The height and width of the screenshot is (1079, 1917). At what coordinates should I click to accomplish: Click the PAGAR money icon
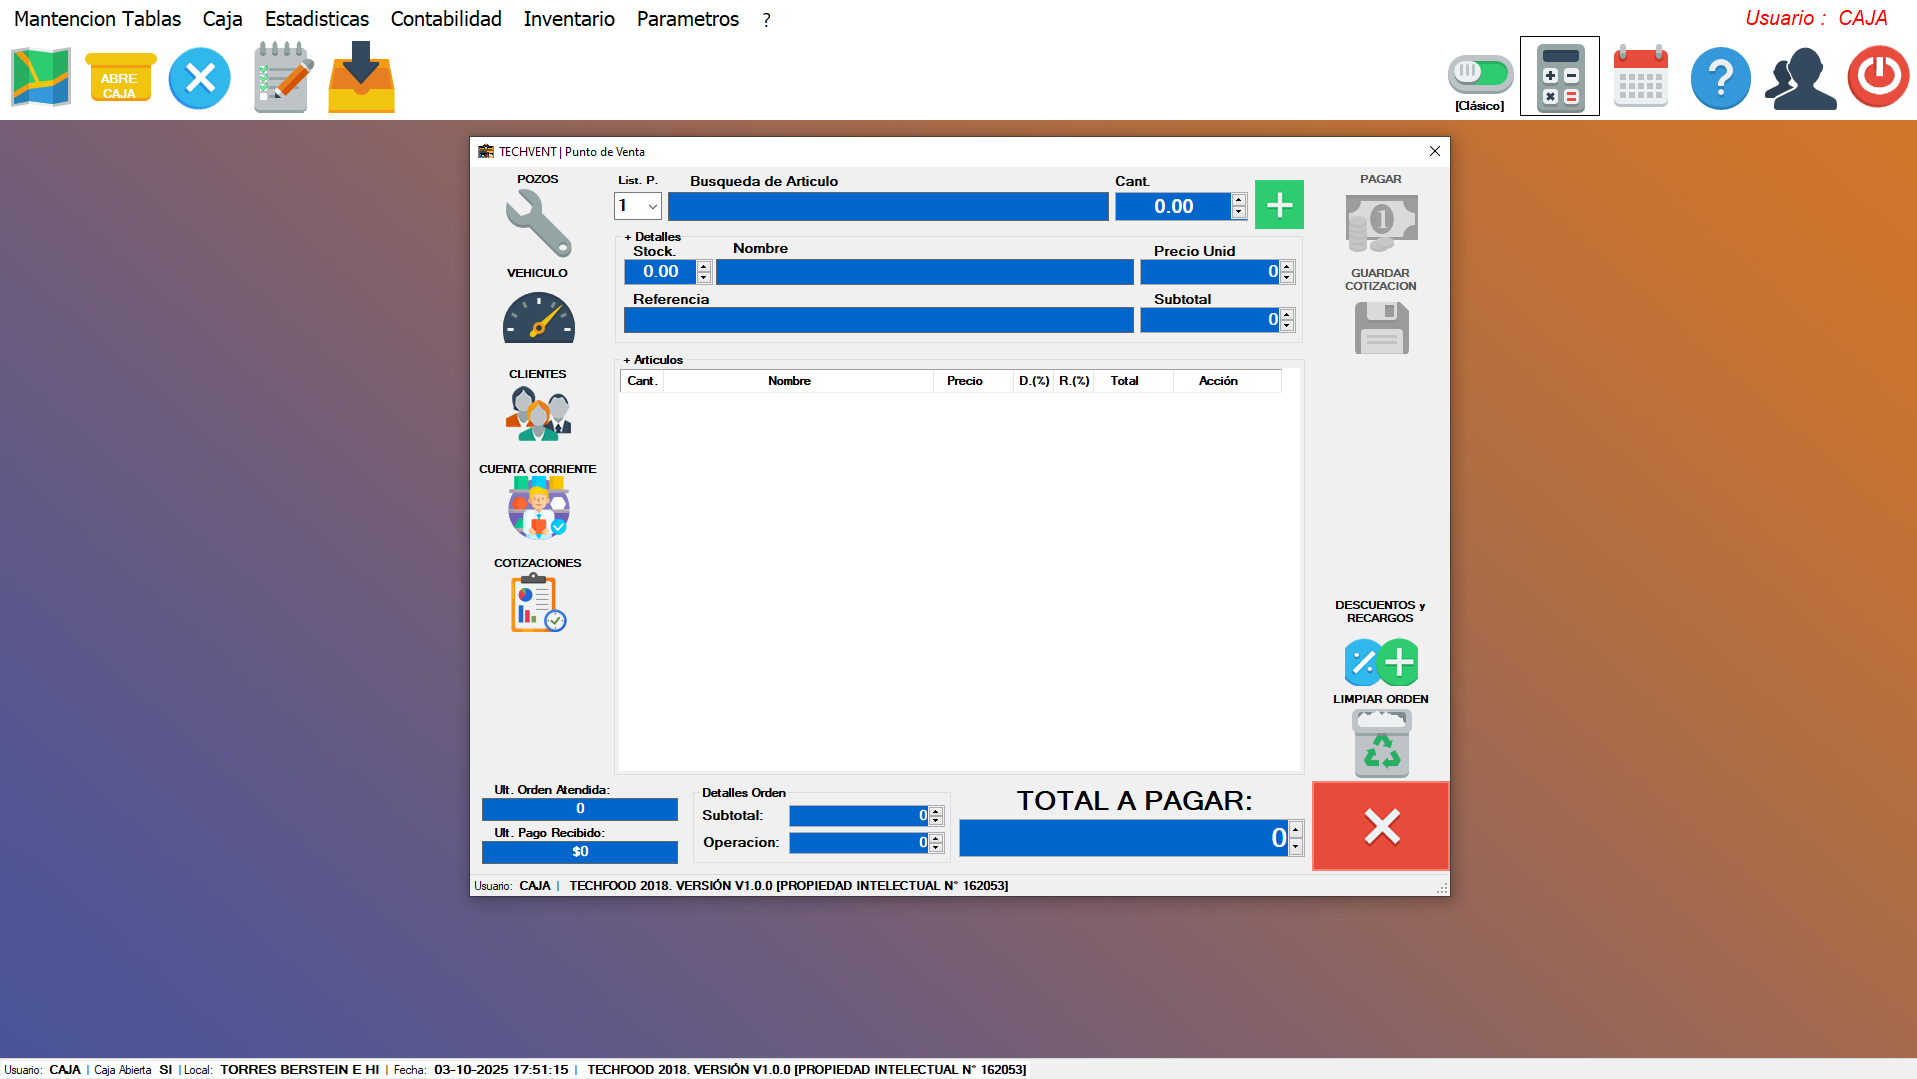[1381, 222]
